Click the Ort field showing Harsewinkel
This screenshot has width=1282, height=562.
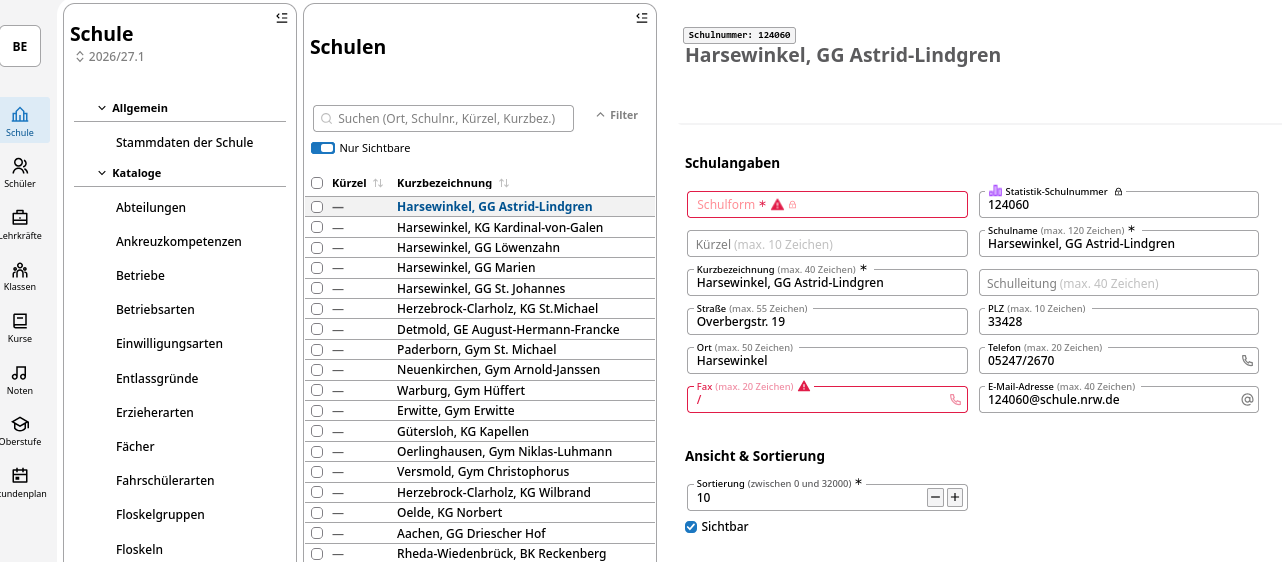(827, 360)
